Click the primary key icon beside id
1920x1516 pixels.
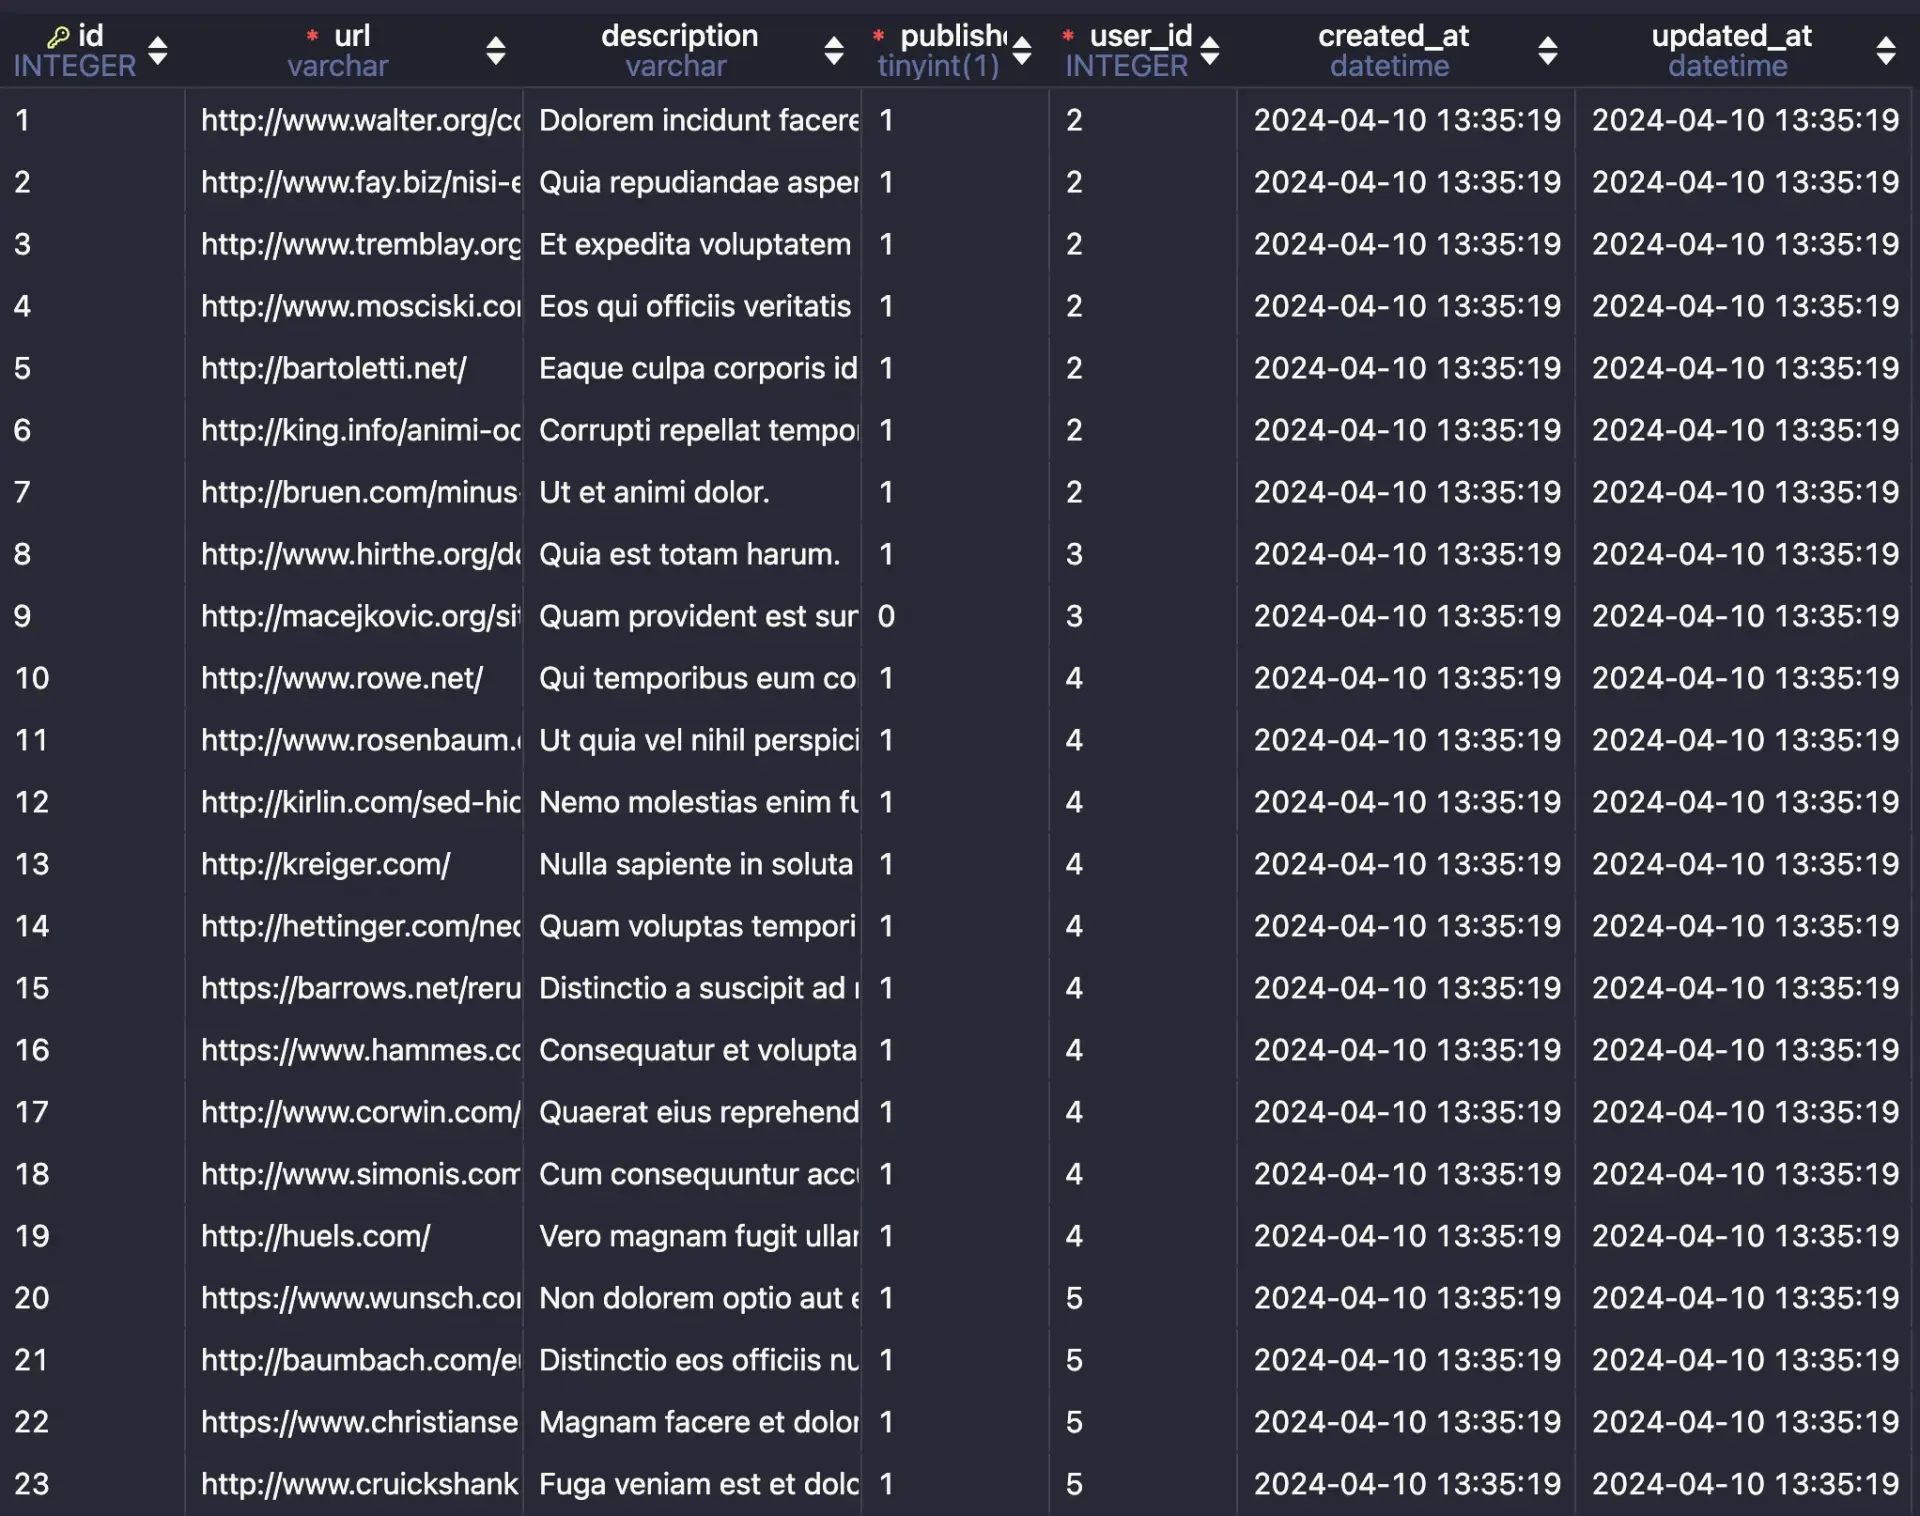click(58, 37)
